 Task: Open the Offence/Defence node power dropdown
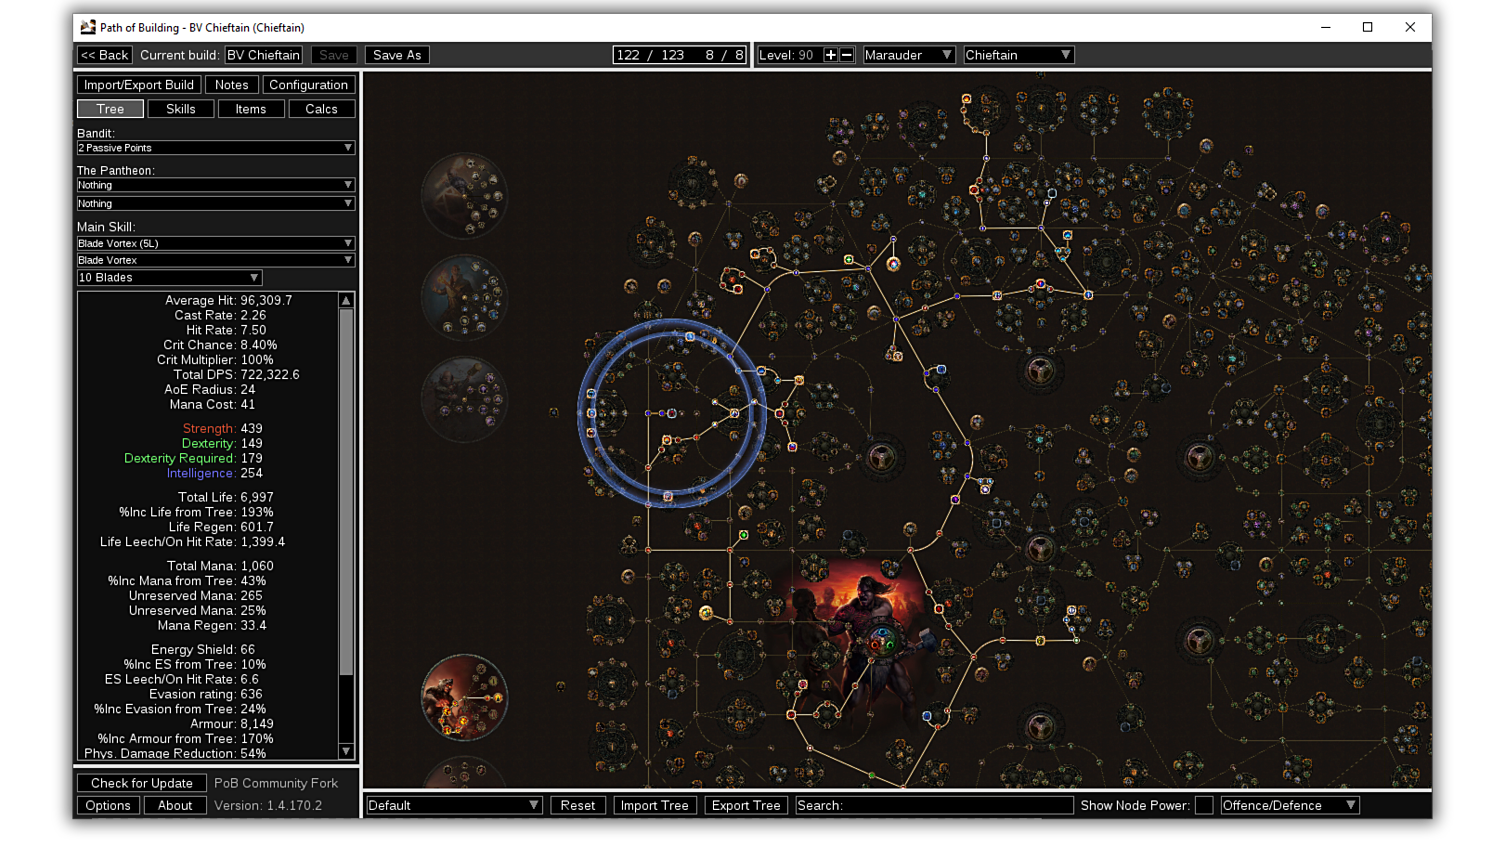point(1289,805)
